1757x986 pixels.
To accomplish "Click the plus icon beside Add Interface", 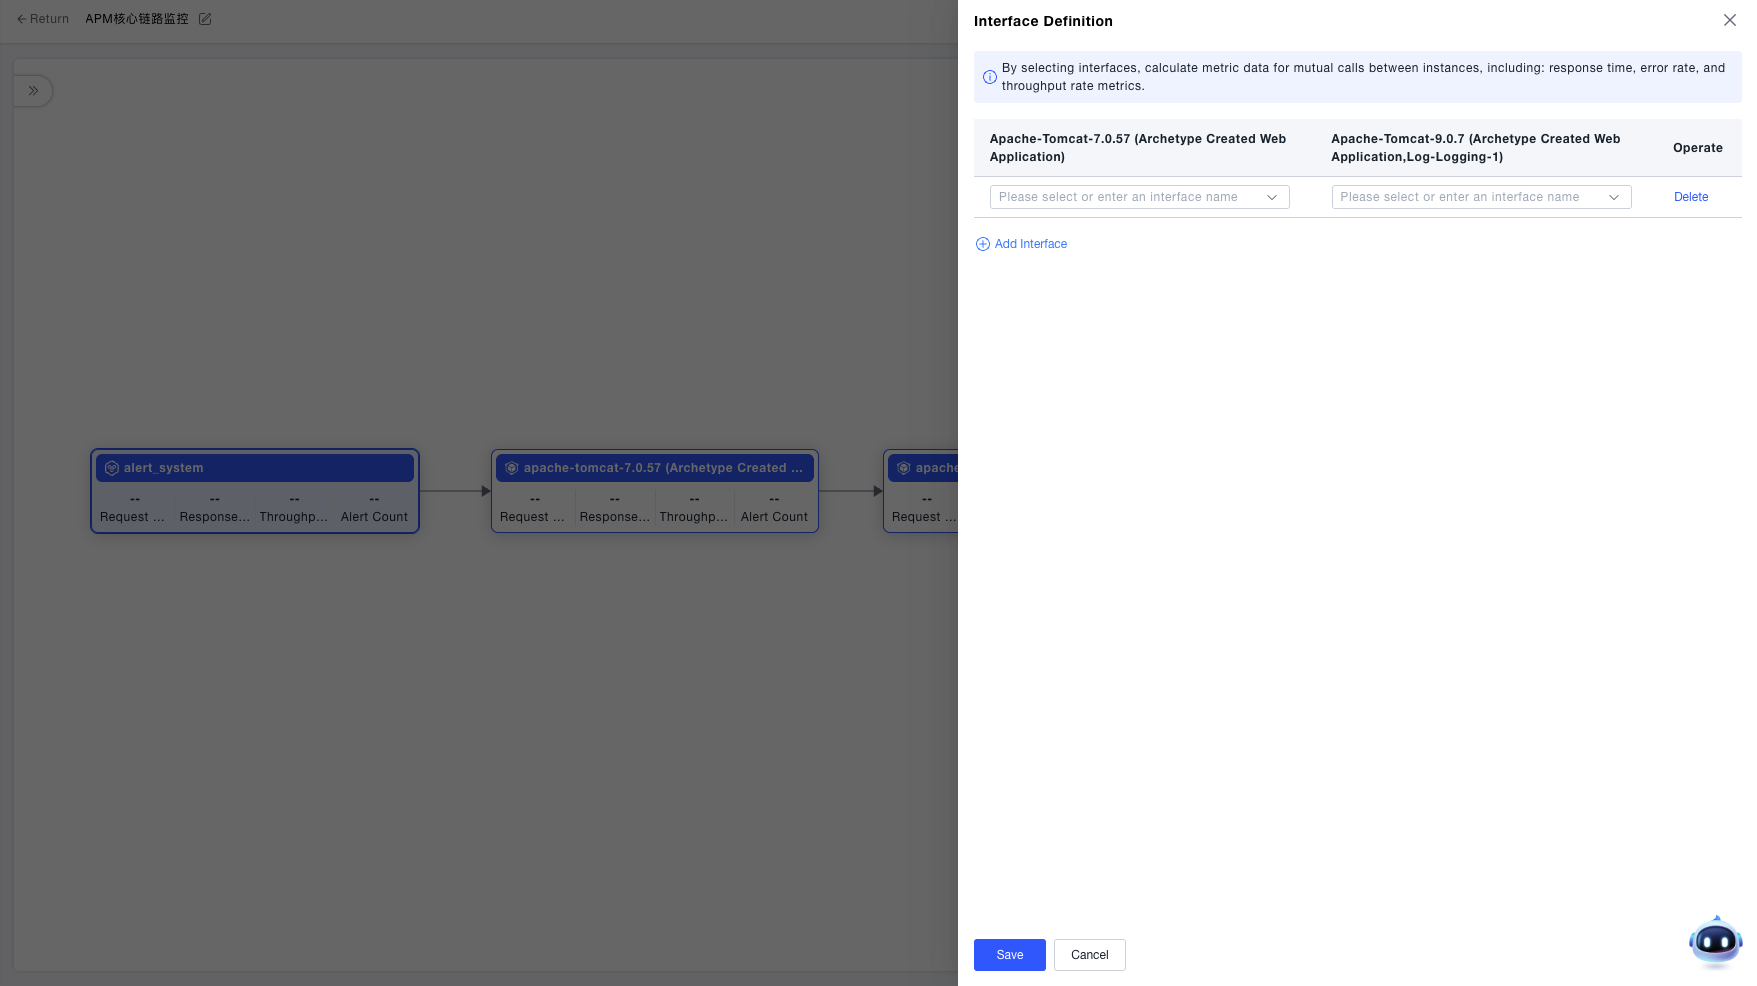I will click(x=982, y=244).
